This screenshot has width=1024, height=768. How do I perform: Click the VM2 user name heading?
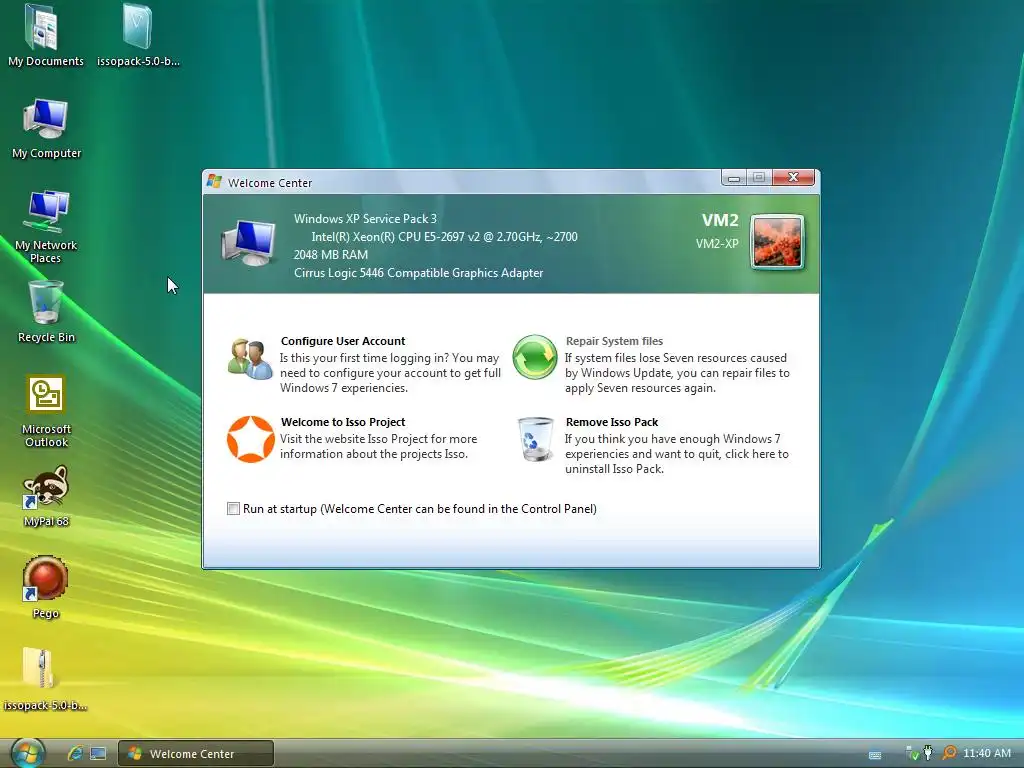click(720, 221)
